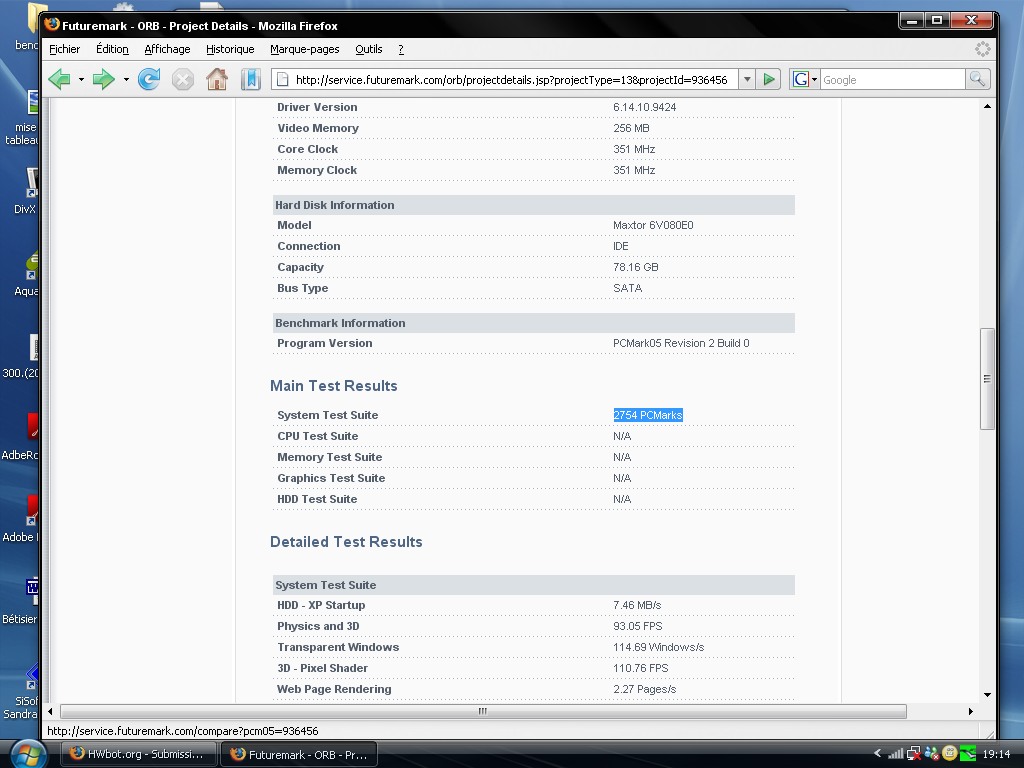Click the 114.69 Windows/s value
This screenshot has height=768, width=1024.
pos(658,647)
